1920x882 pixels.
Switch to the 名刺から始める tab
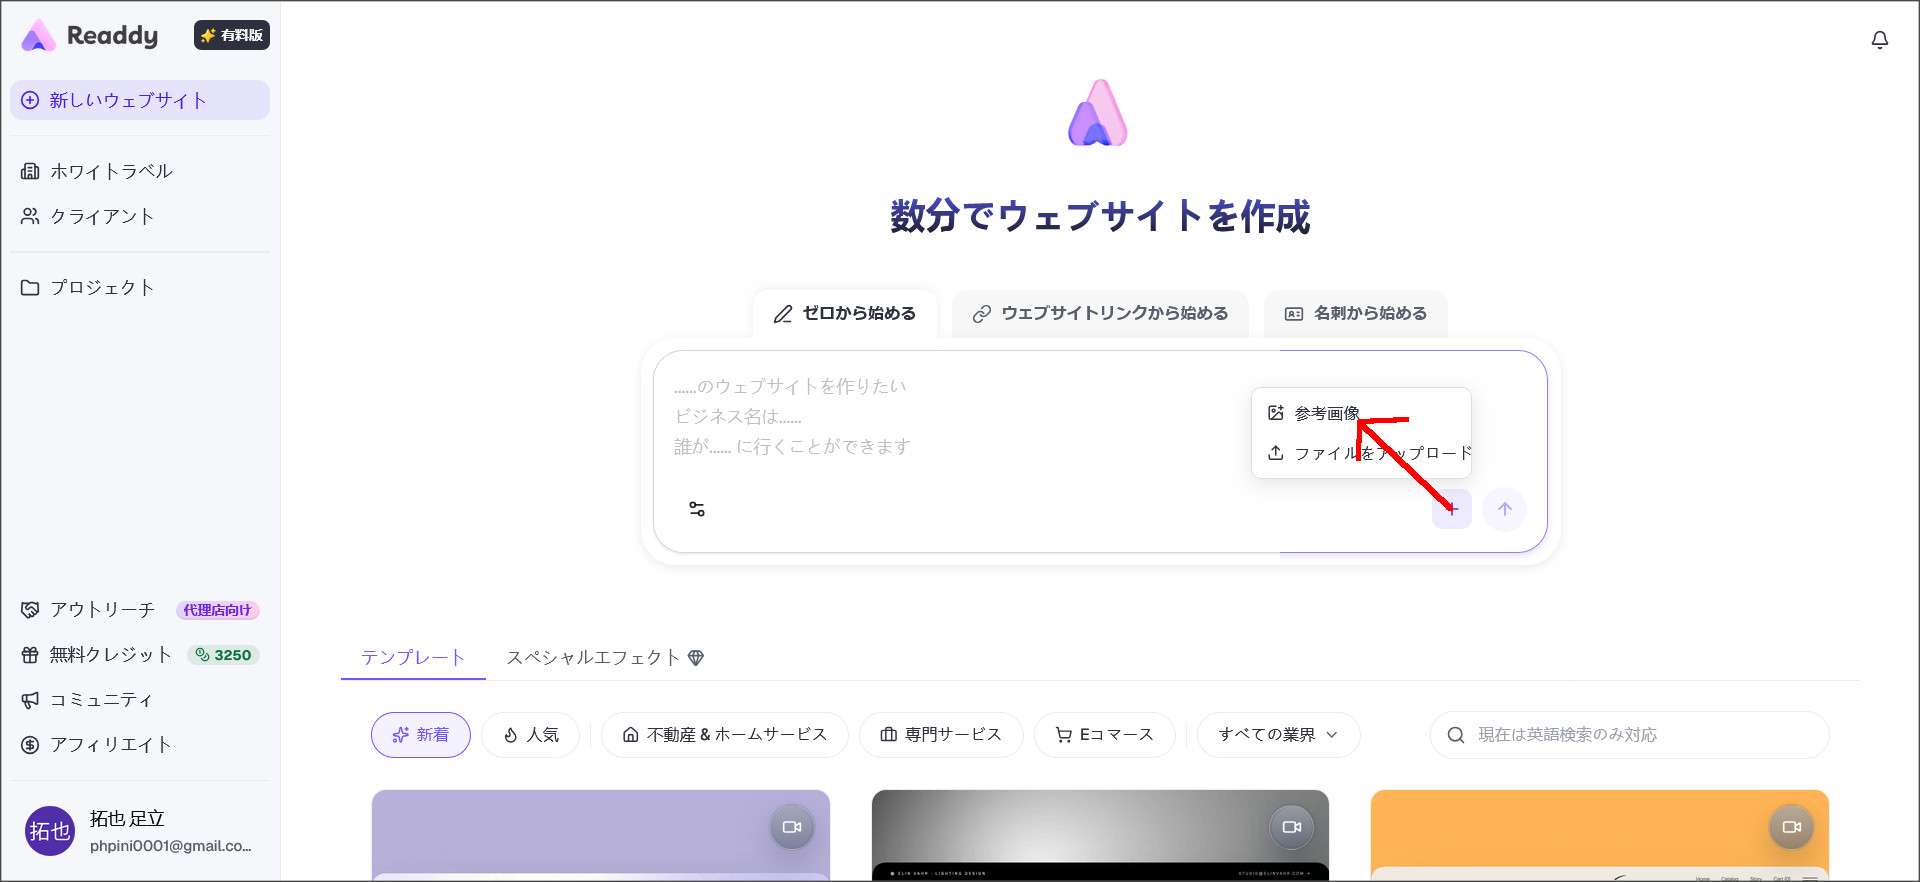(1356, 314)
